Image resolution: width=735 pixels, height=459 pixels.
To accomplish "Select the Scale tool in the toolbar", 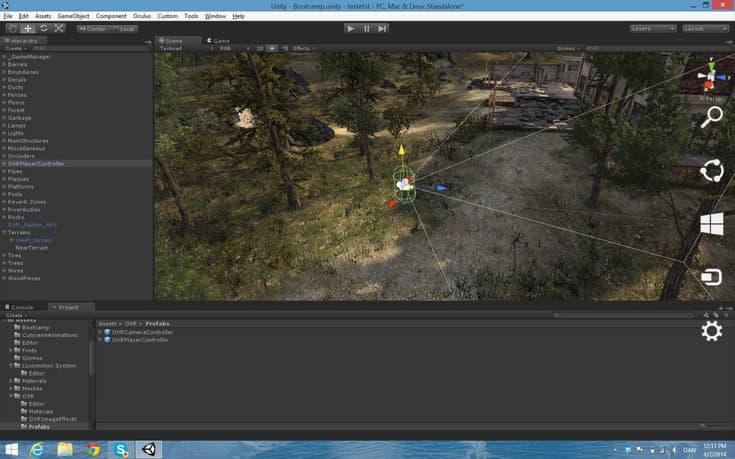I will point(59,29).
